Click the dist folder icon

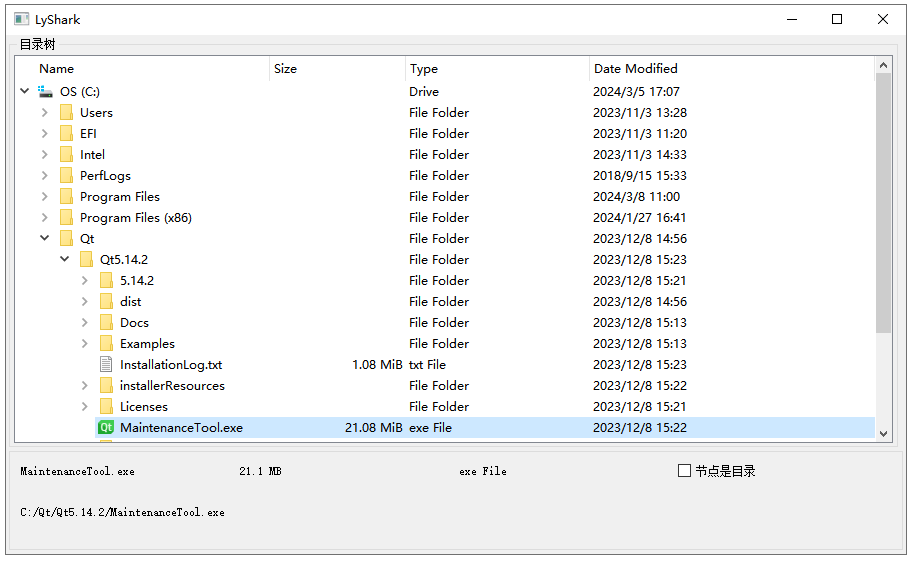tap(106, 301)
